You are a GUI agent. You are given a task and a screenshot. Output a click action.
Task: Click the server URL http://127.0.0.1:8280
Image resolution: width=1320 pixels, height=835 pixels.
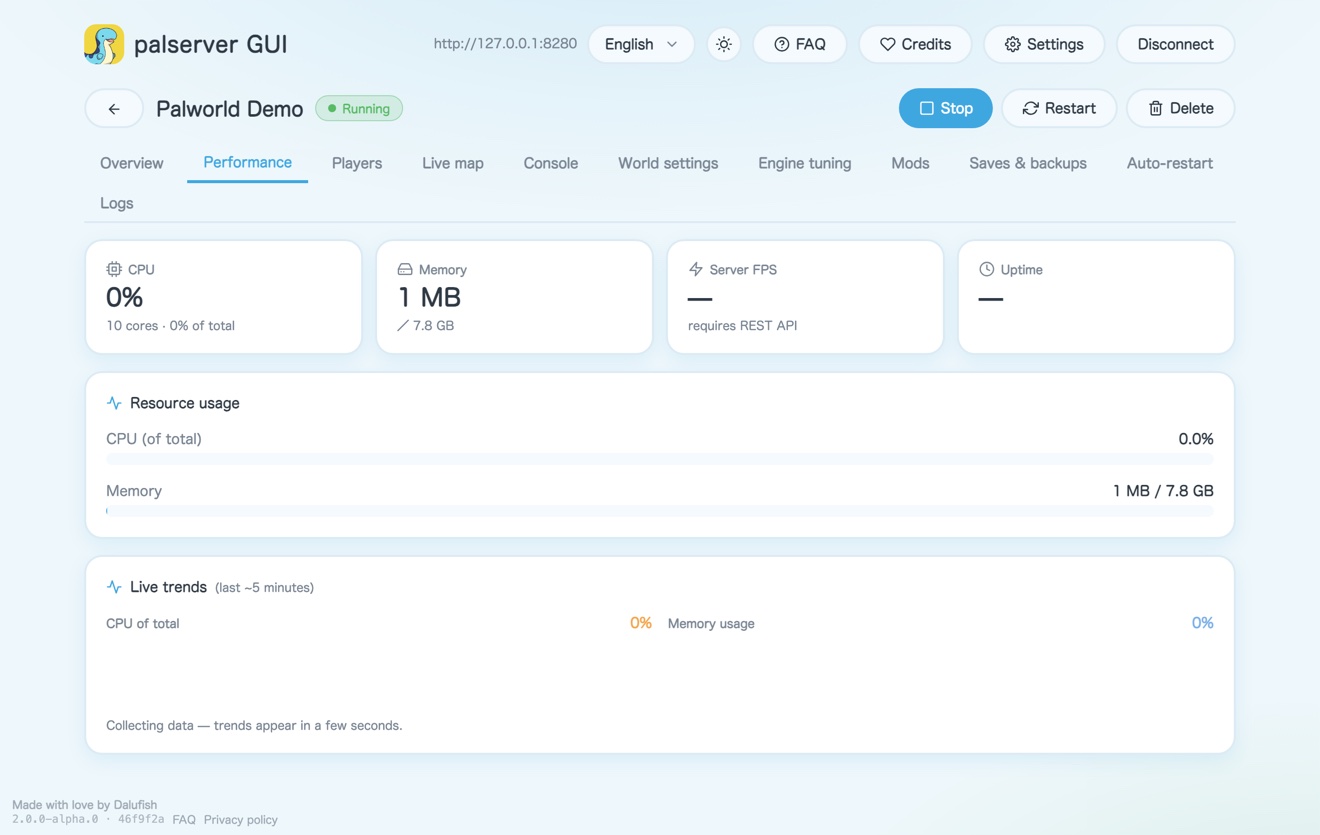(x=505, y=44)
